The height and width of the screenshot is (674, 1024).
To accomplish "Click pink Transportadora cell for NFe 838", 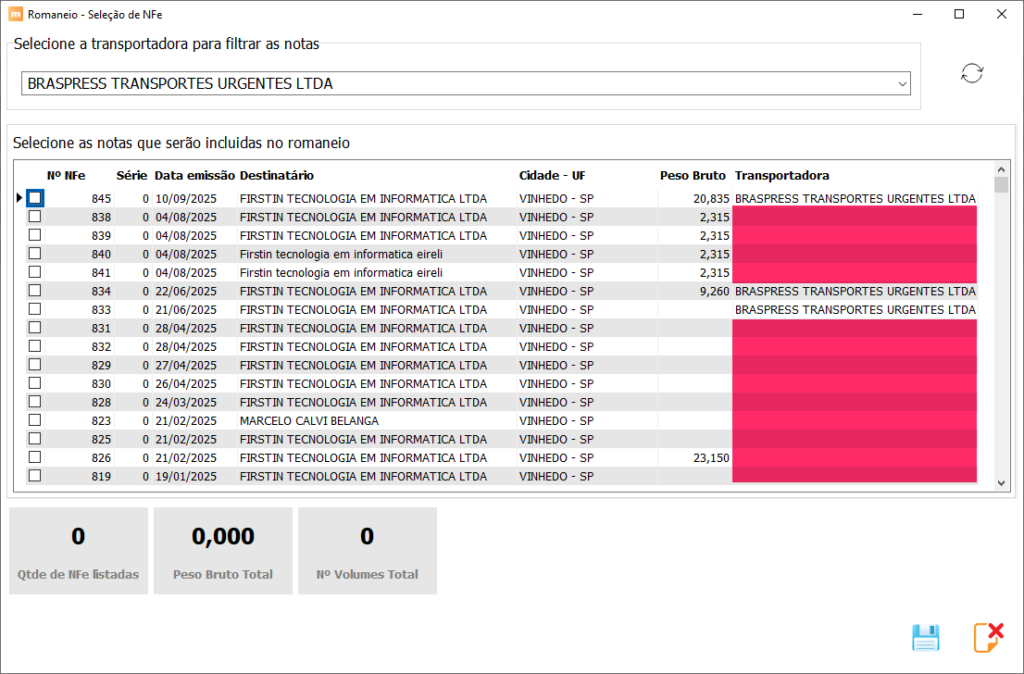I will tap(854, 217).
